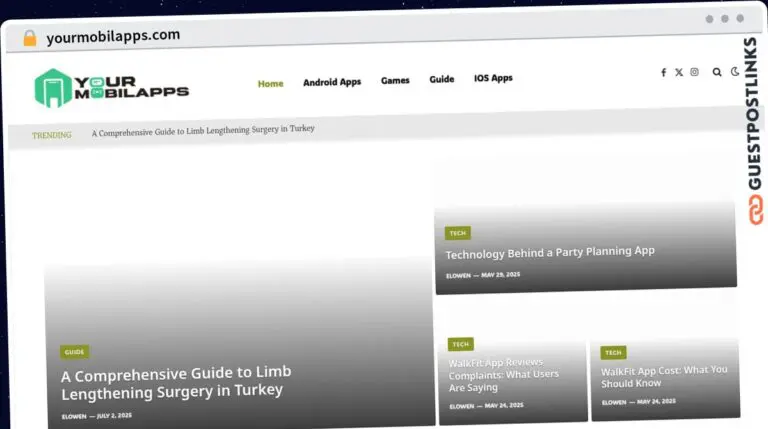Select the Games menu item
The image size is (768, 429).
click(395, 80)
